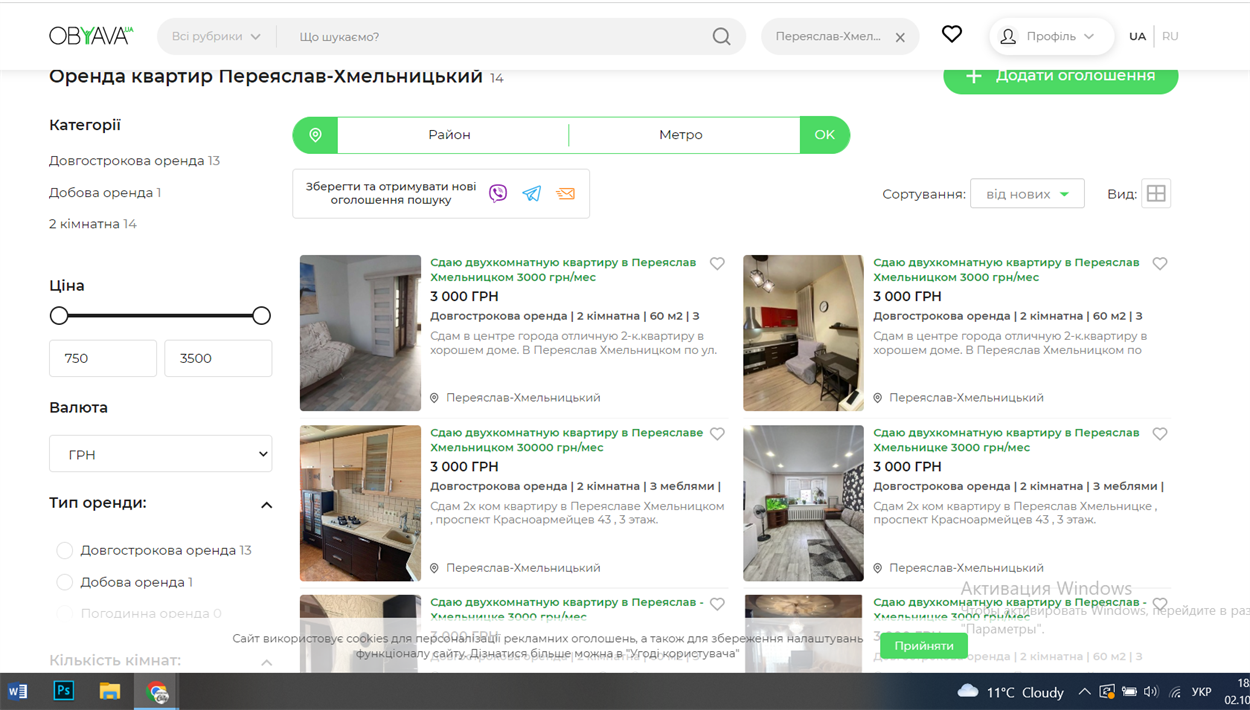The width and height of the screenshot is (1250, 710).
Task: Switch to the Район tab
Action: 449,135
